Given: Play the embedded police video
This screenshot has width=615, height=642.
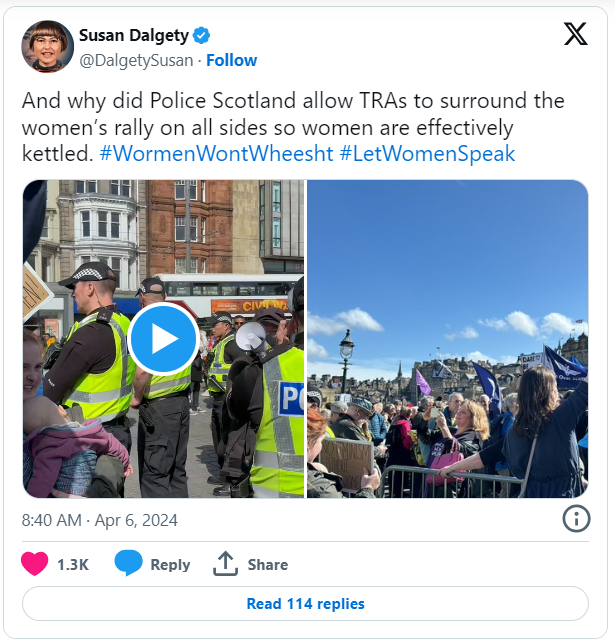Looking at the screenshot, I should point(164,339).
